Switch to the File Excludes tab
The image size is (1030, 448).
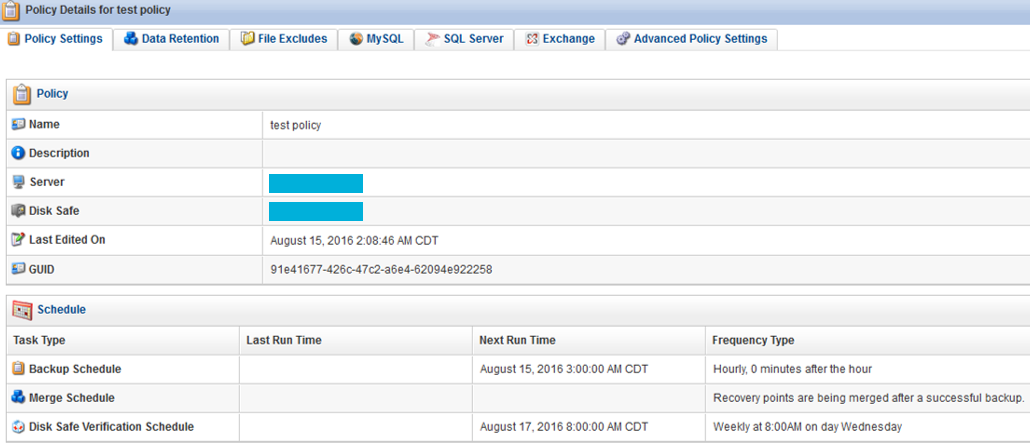tap(284, 39)
